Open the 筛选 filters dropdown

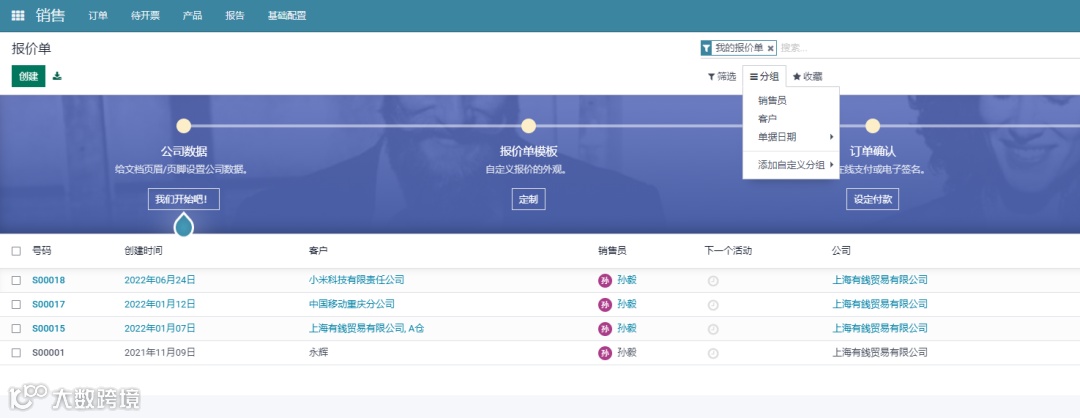point(722,76)
